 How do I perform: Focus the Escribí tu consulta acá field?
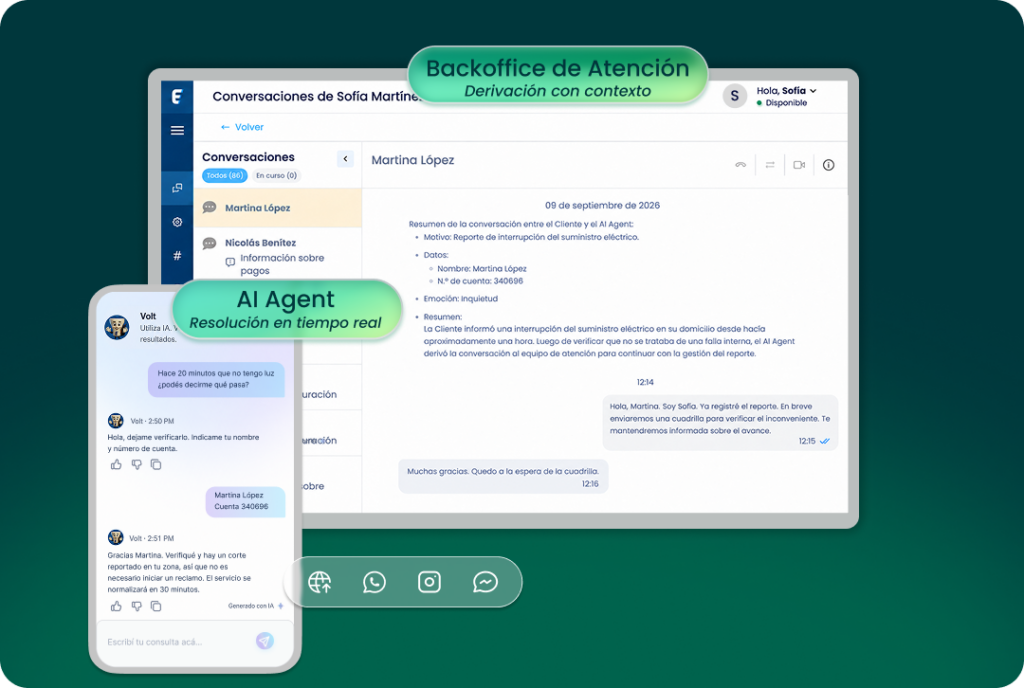tap(176, 642)
